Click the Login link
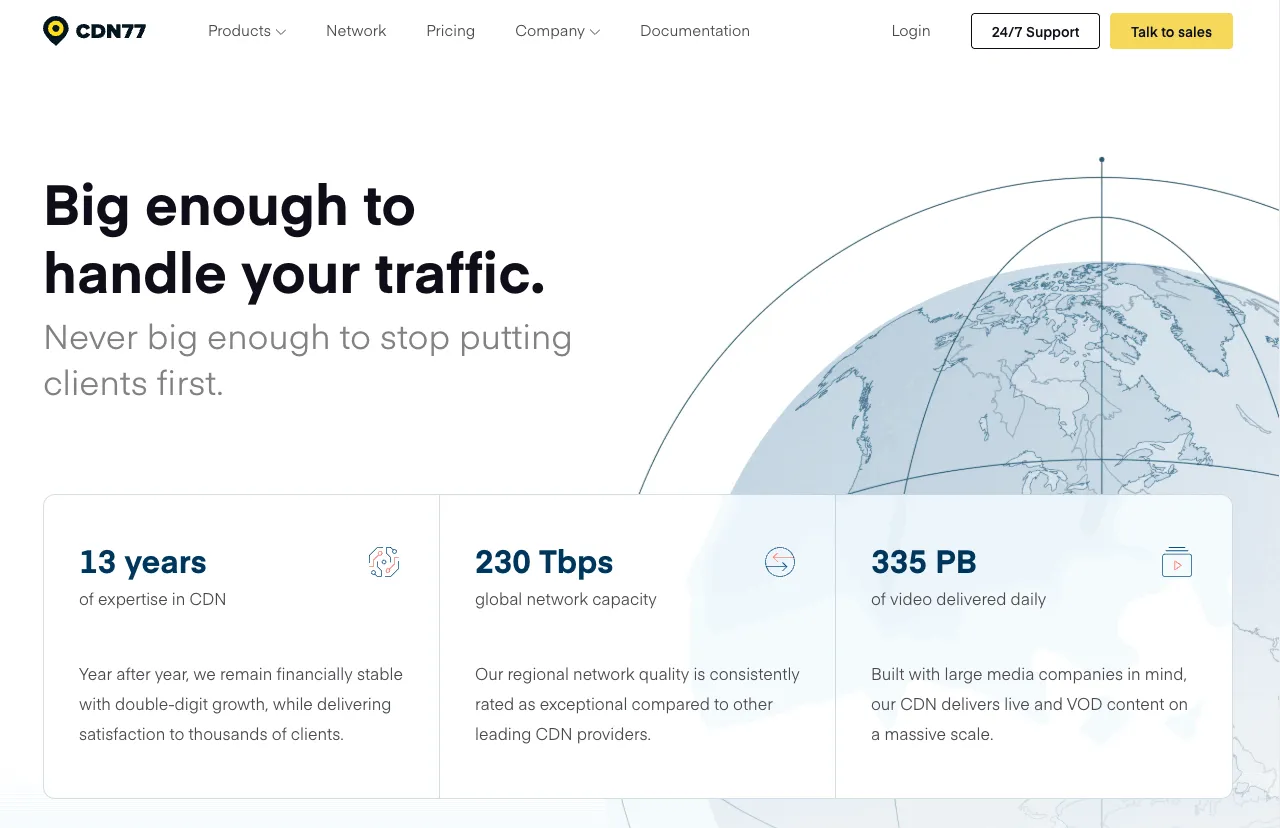Image resolution: width=1280 pixels, height=828 pixels. point(911,31)
